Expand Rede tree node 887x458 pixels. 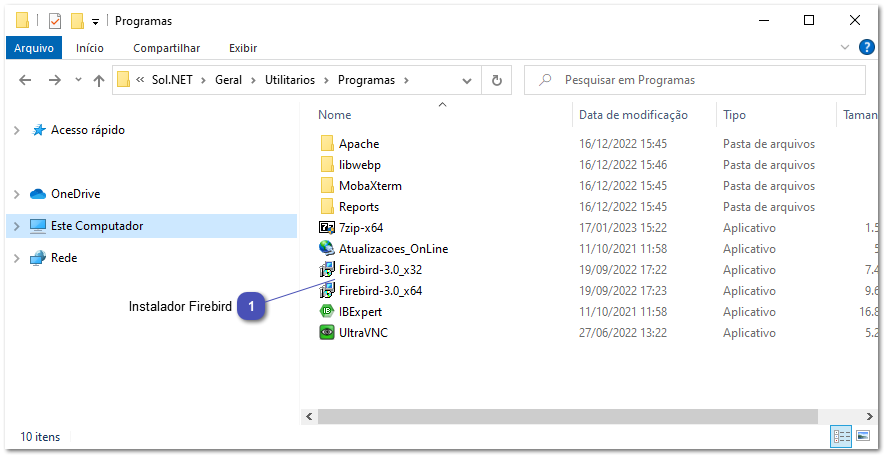click(x=17, y=258)
